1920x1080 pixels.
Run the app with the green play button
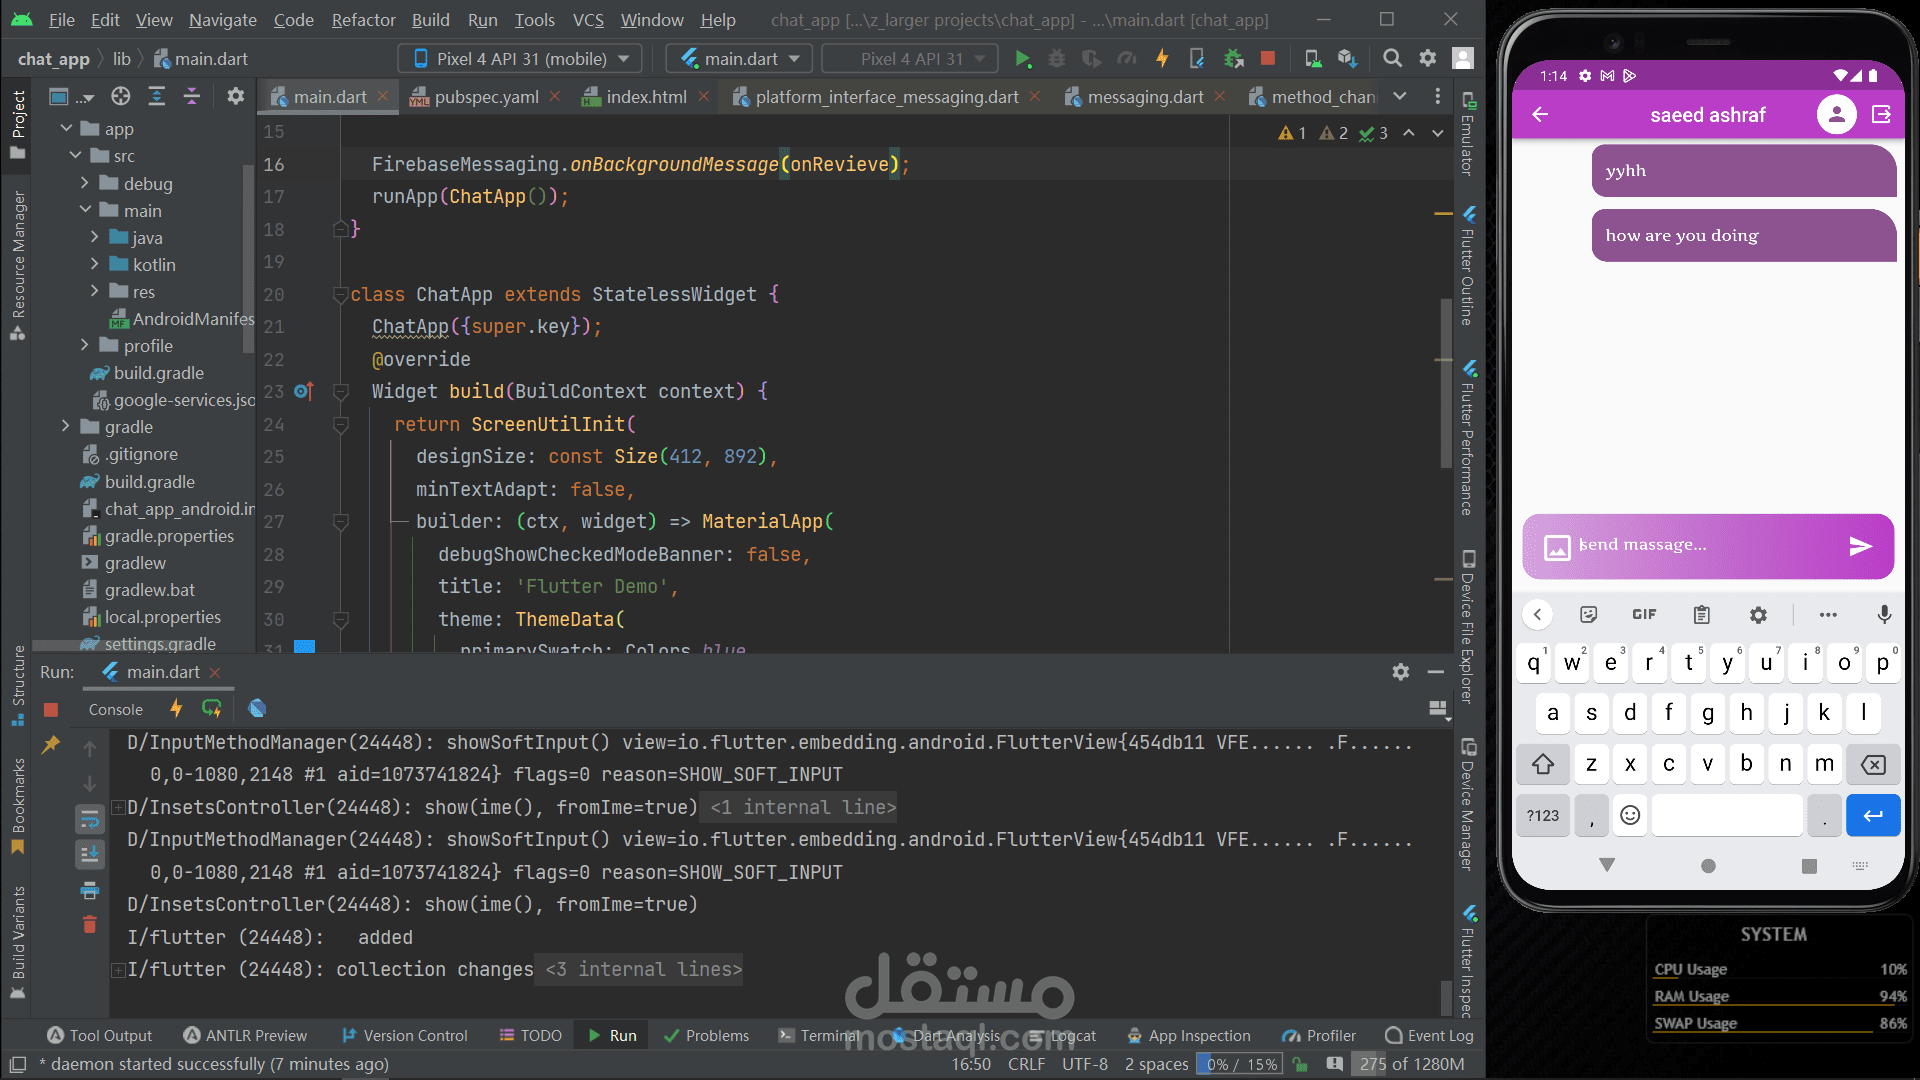[1022, 59]
